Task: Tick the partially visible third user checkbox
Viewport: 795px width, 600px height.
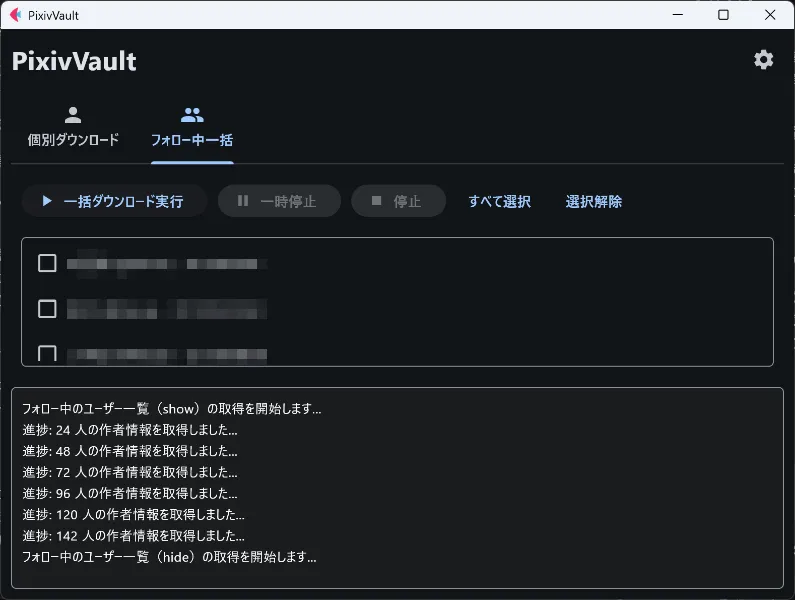Action: point(47,354)
